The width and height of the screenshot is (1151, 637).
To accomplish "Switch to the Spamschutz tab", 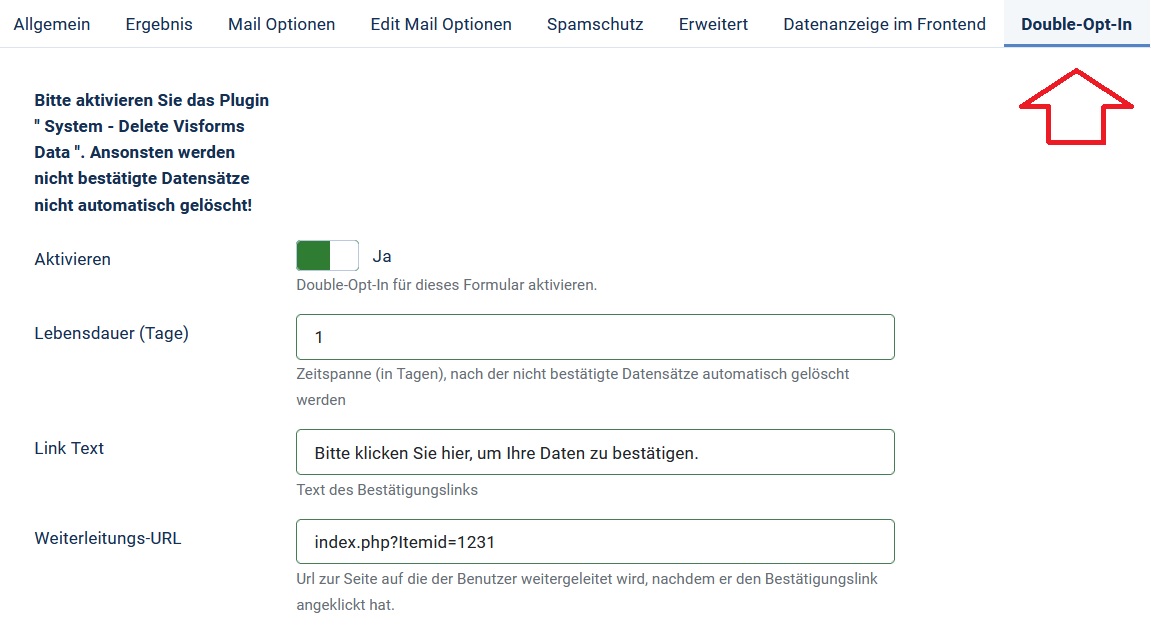I will tap(594, 23).
